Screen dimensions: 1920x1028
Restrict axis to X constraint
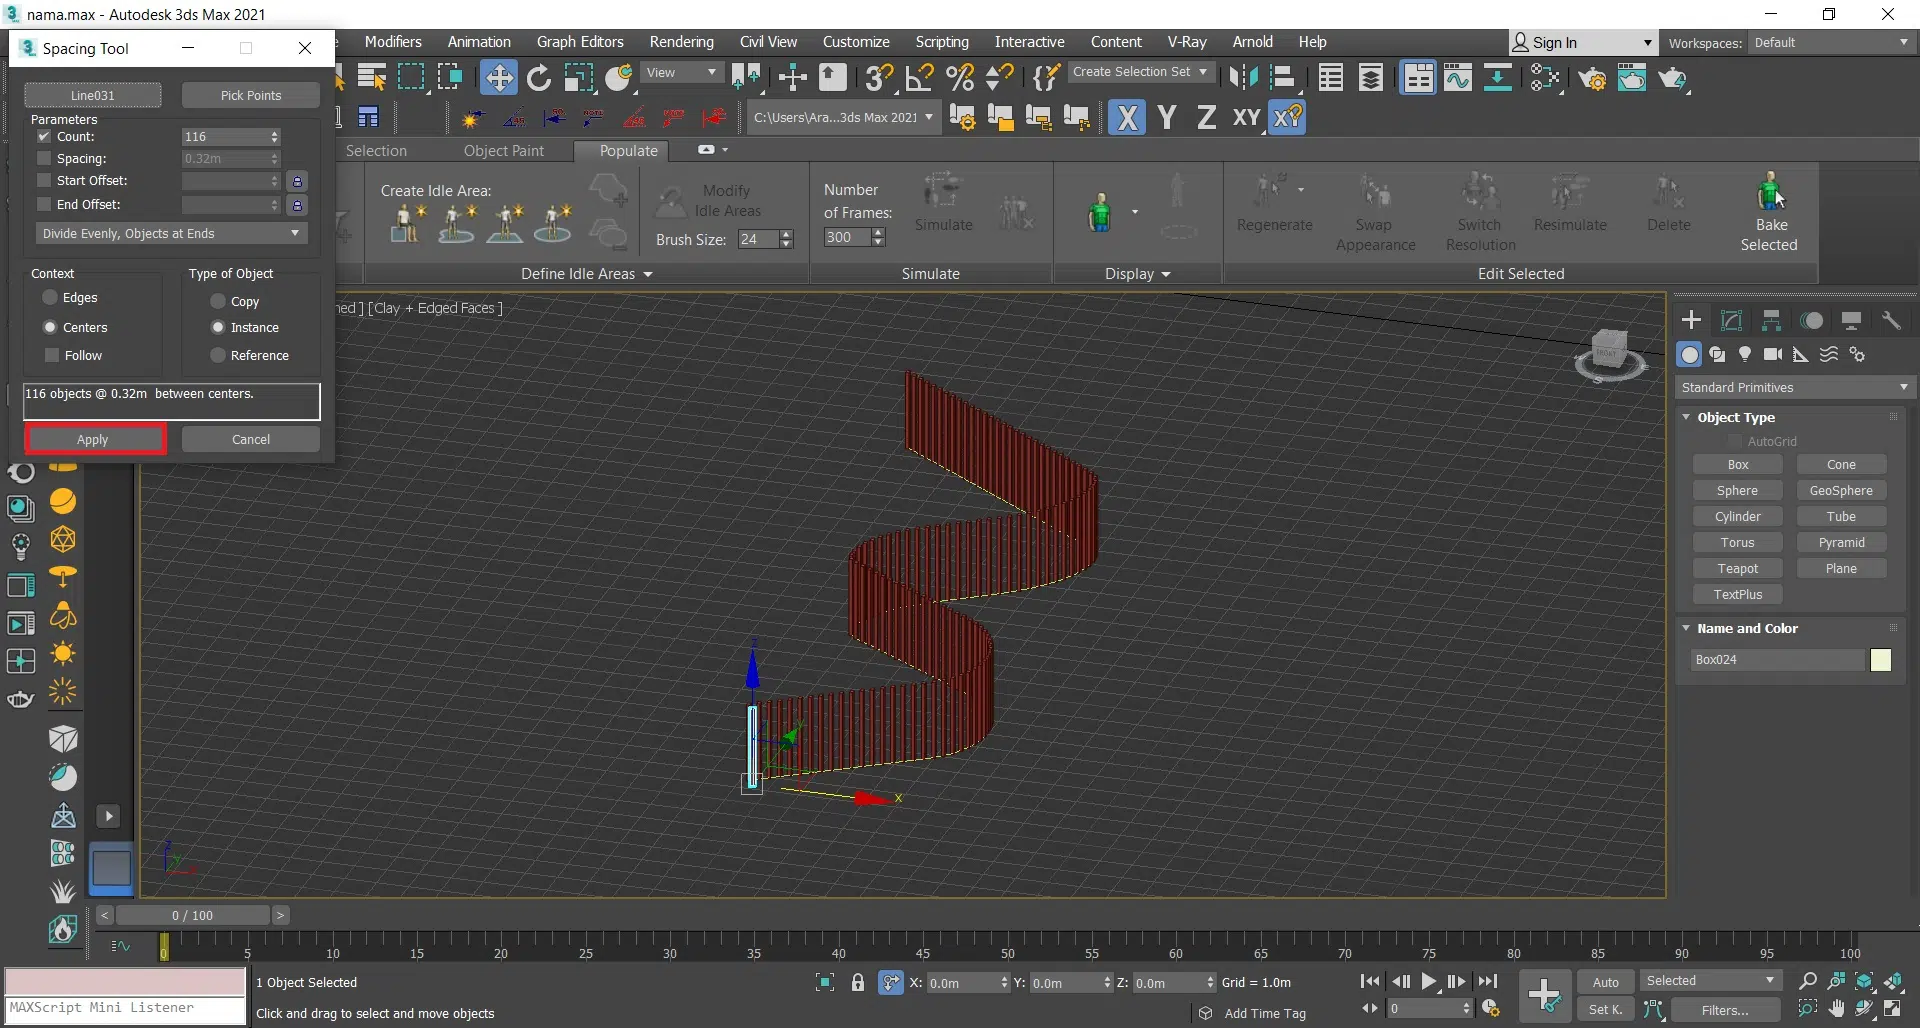coord(1127,118)
